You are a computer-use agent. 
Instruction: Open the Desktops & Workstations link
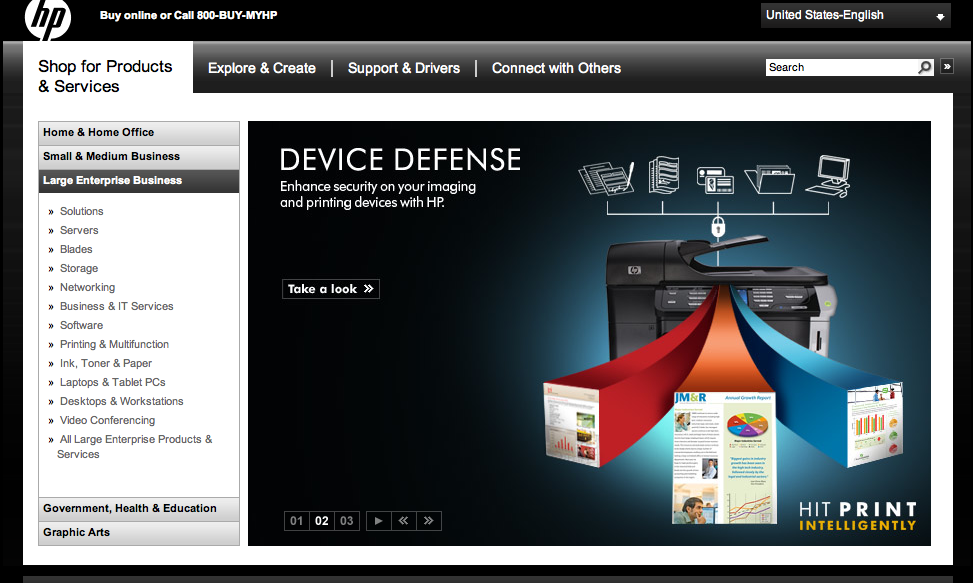click(x=122, y=401)
